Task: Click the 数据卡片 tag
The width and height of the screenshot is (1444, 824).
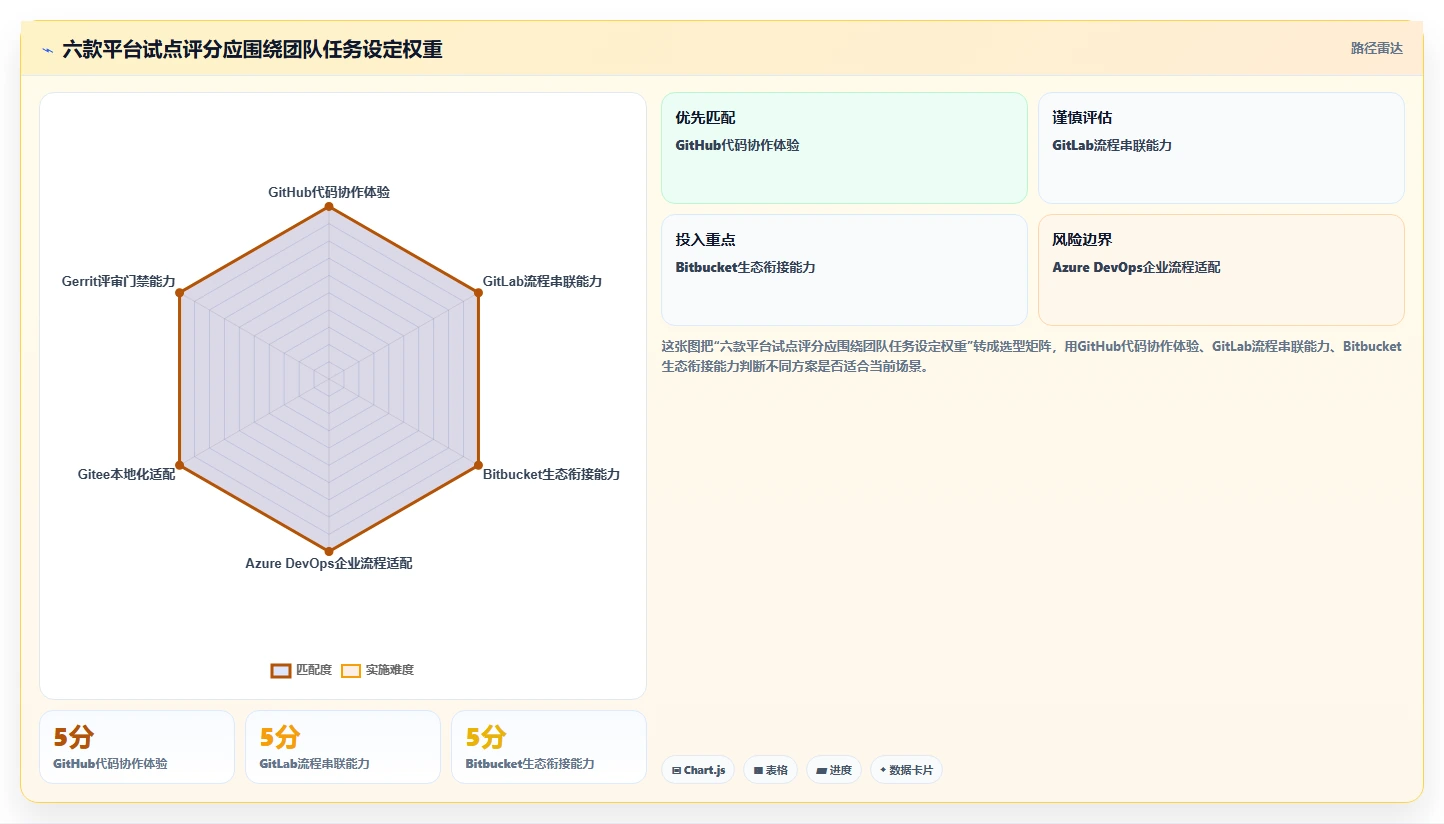Action: pos(906,770)
